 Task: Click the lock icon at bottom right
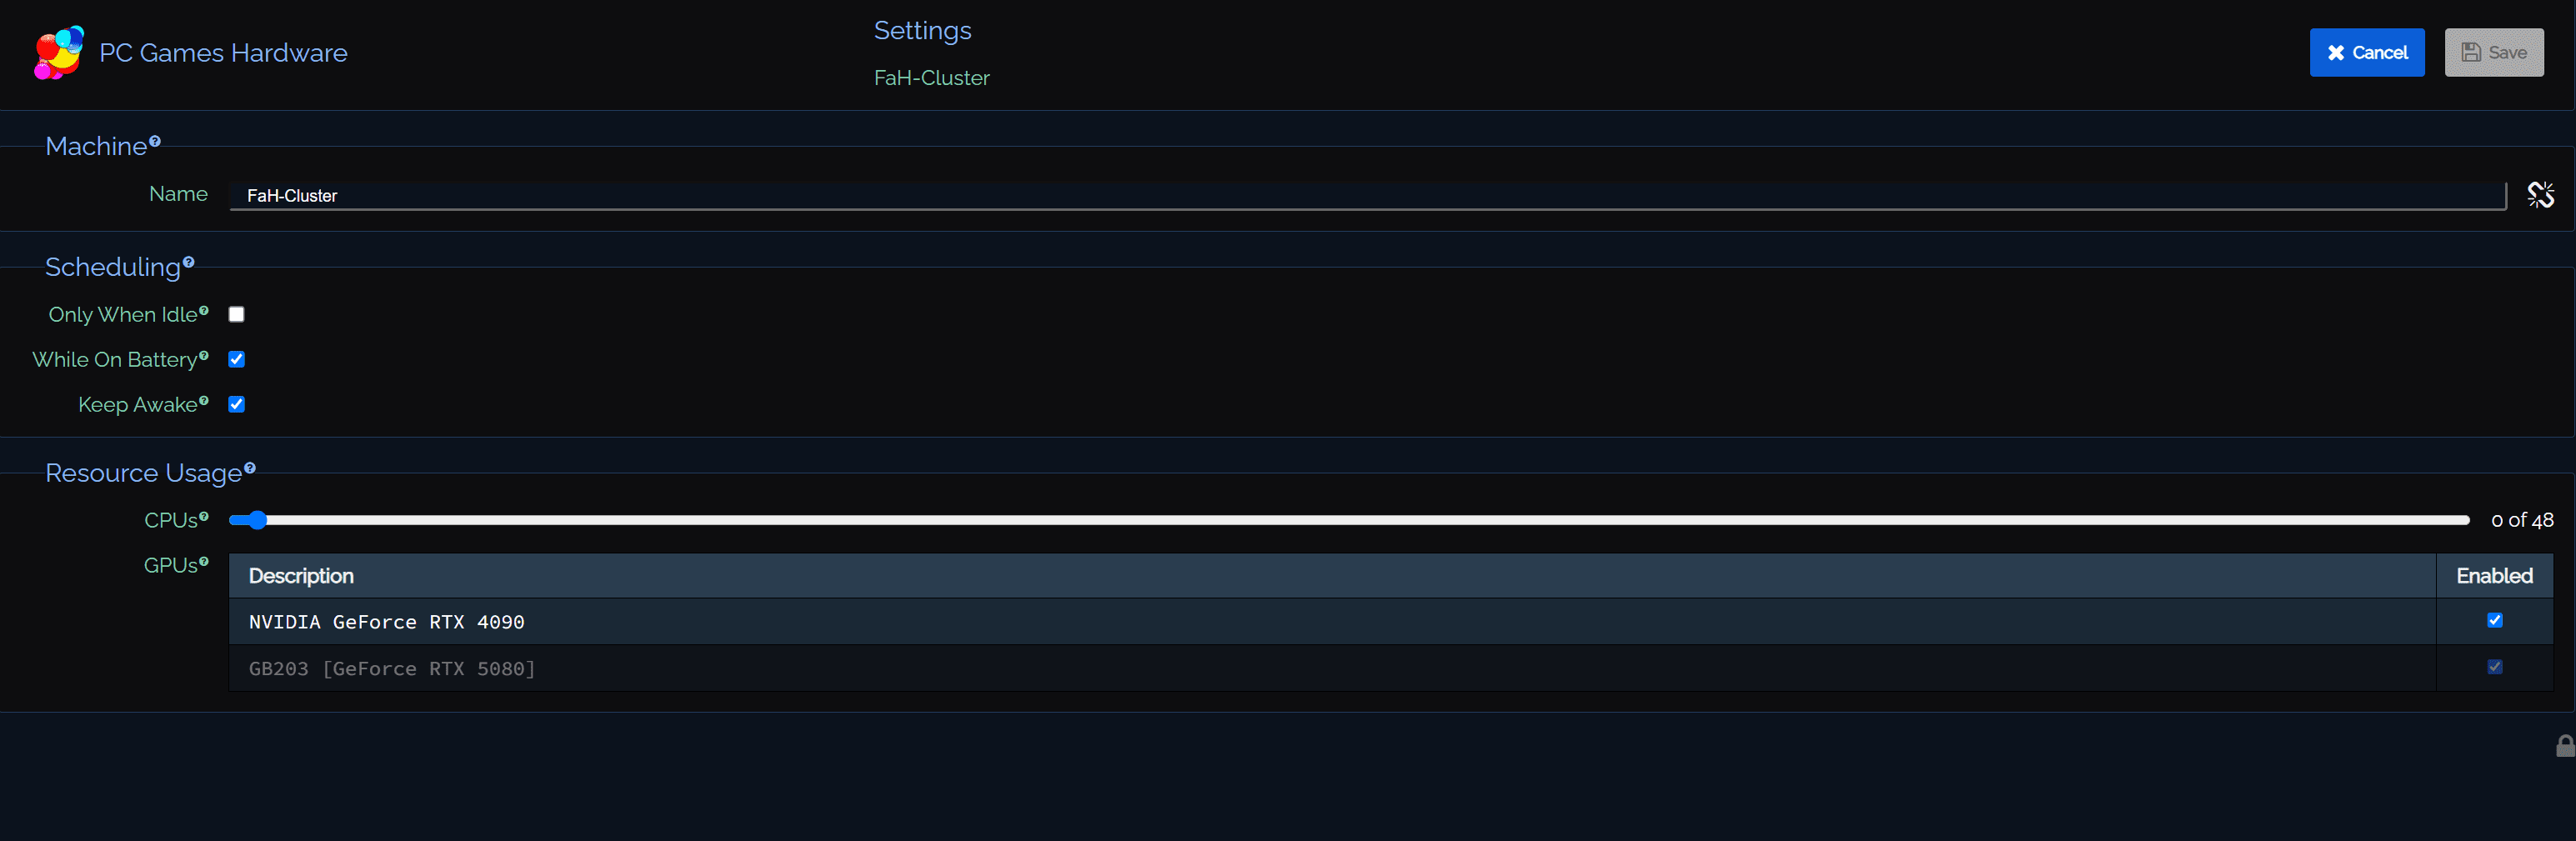pyautogui.click(x=2565, y=746)
